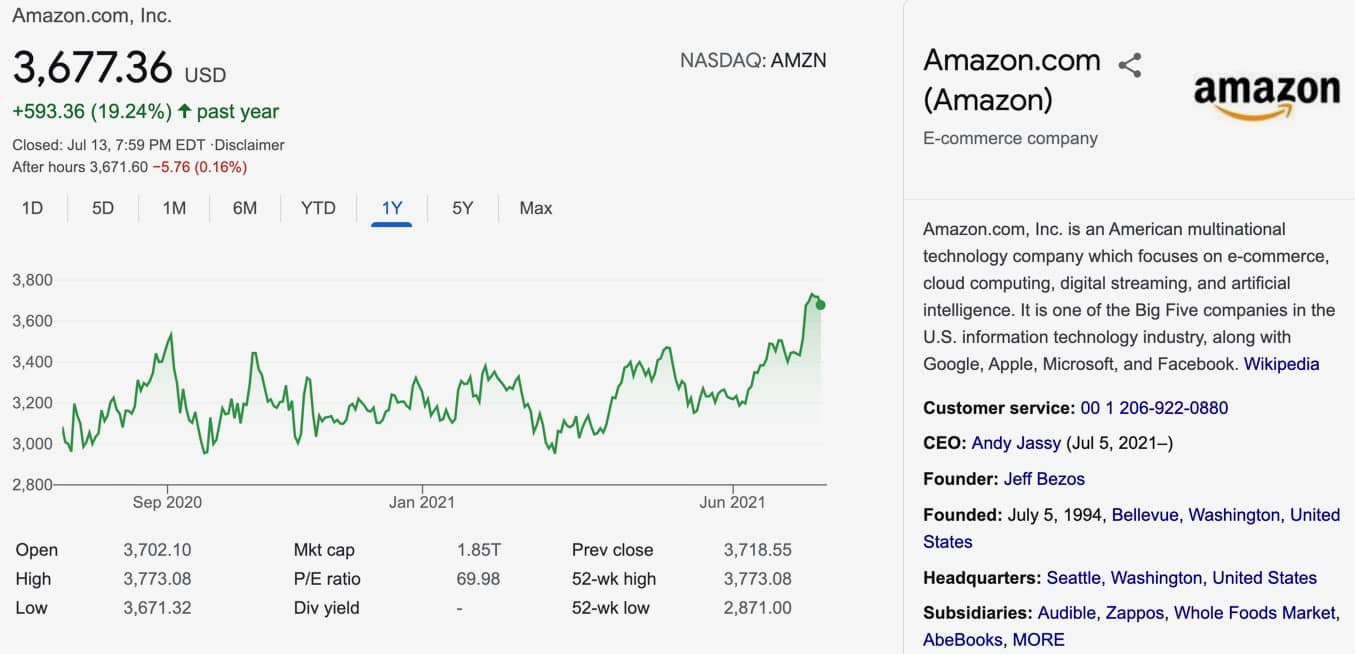Open the Wikipedia link

click(x=1283, y=364)
